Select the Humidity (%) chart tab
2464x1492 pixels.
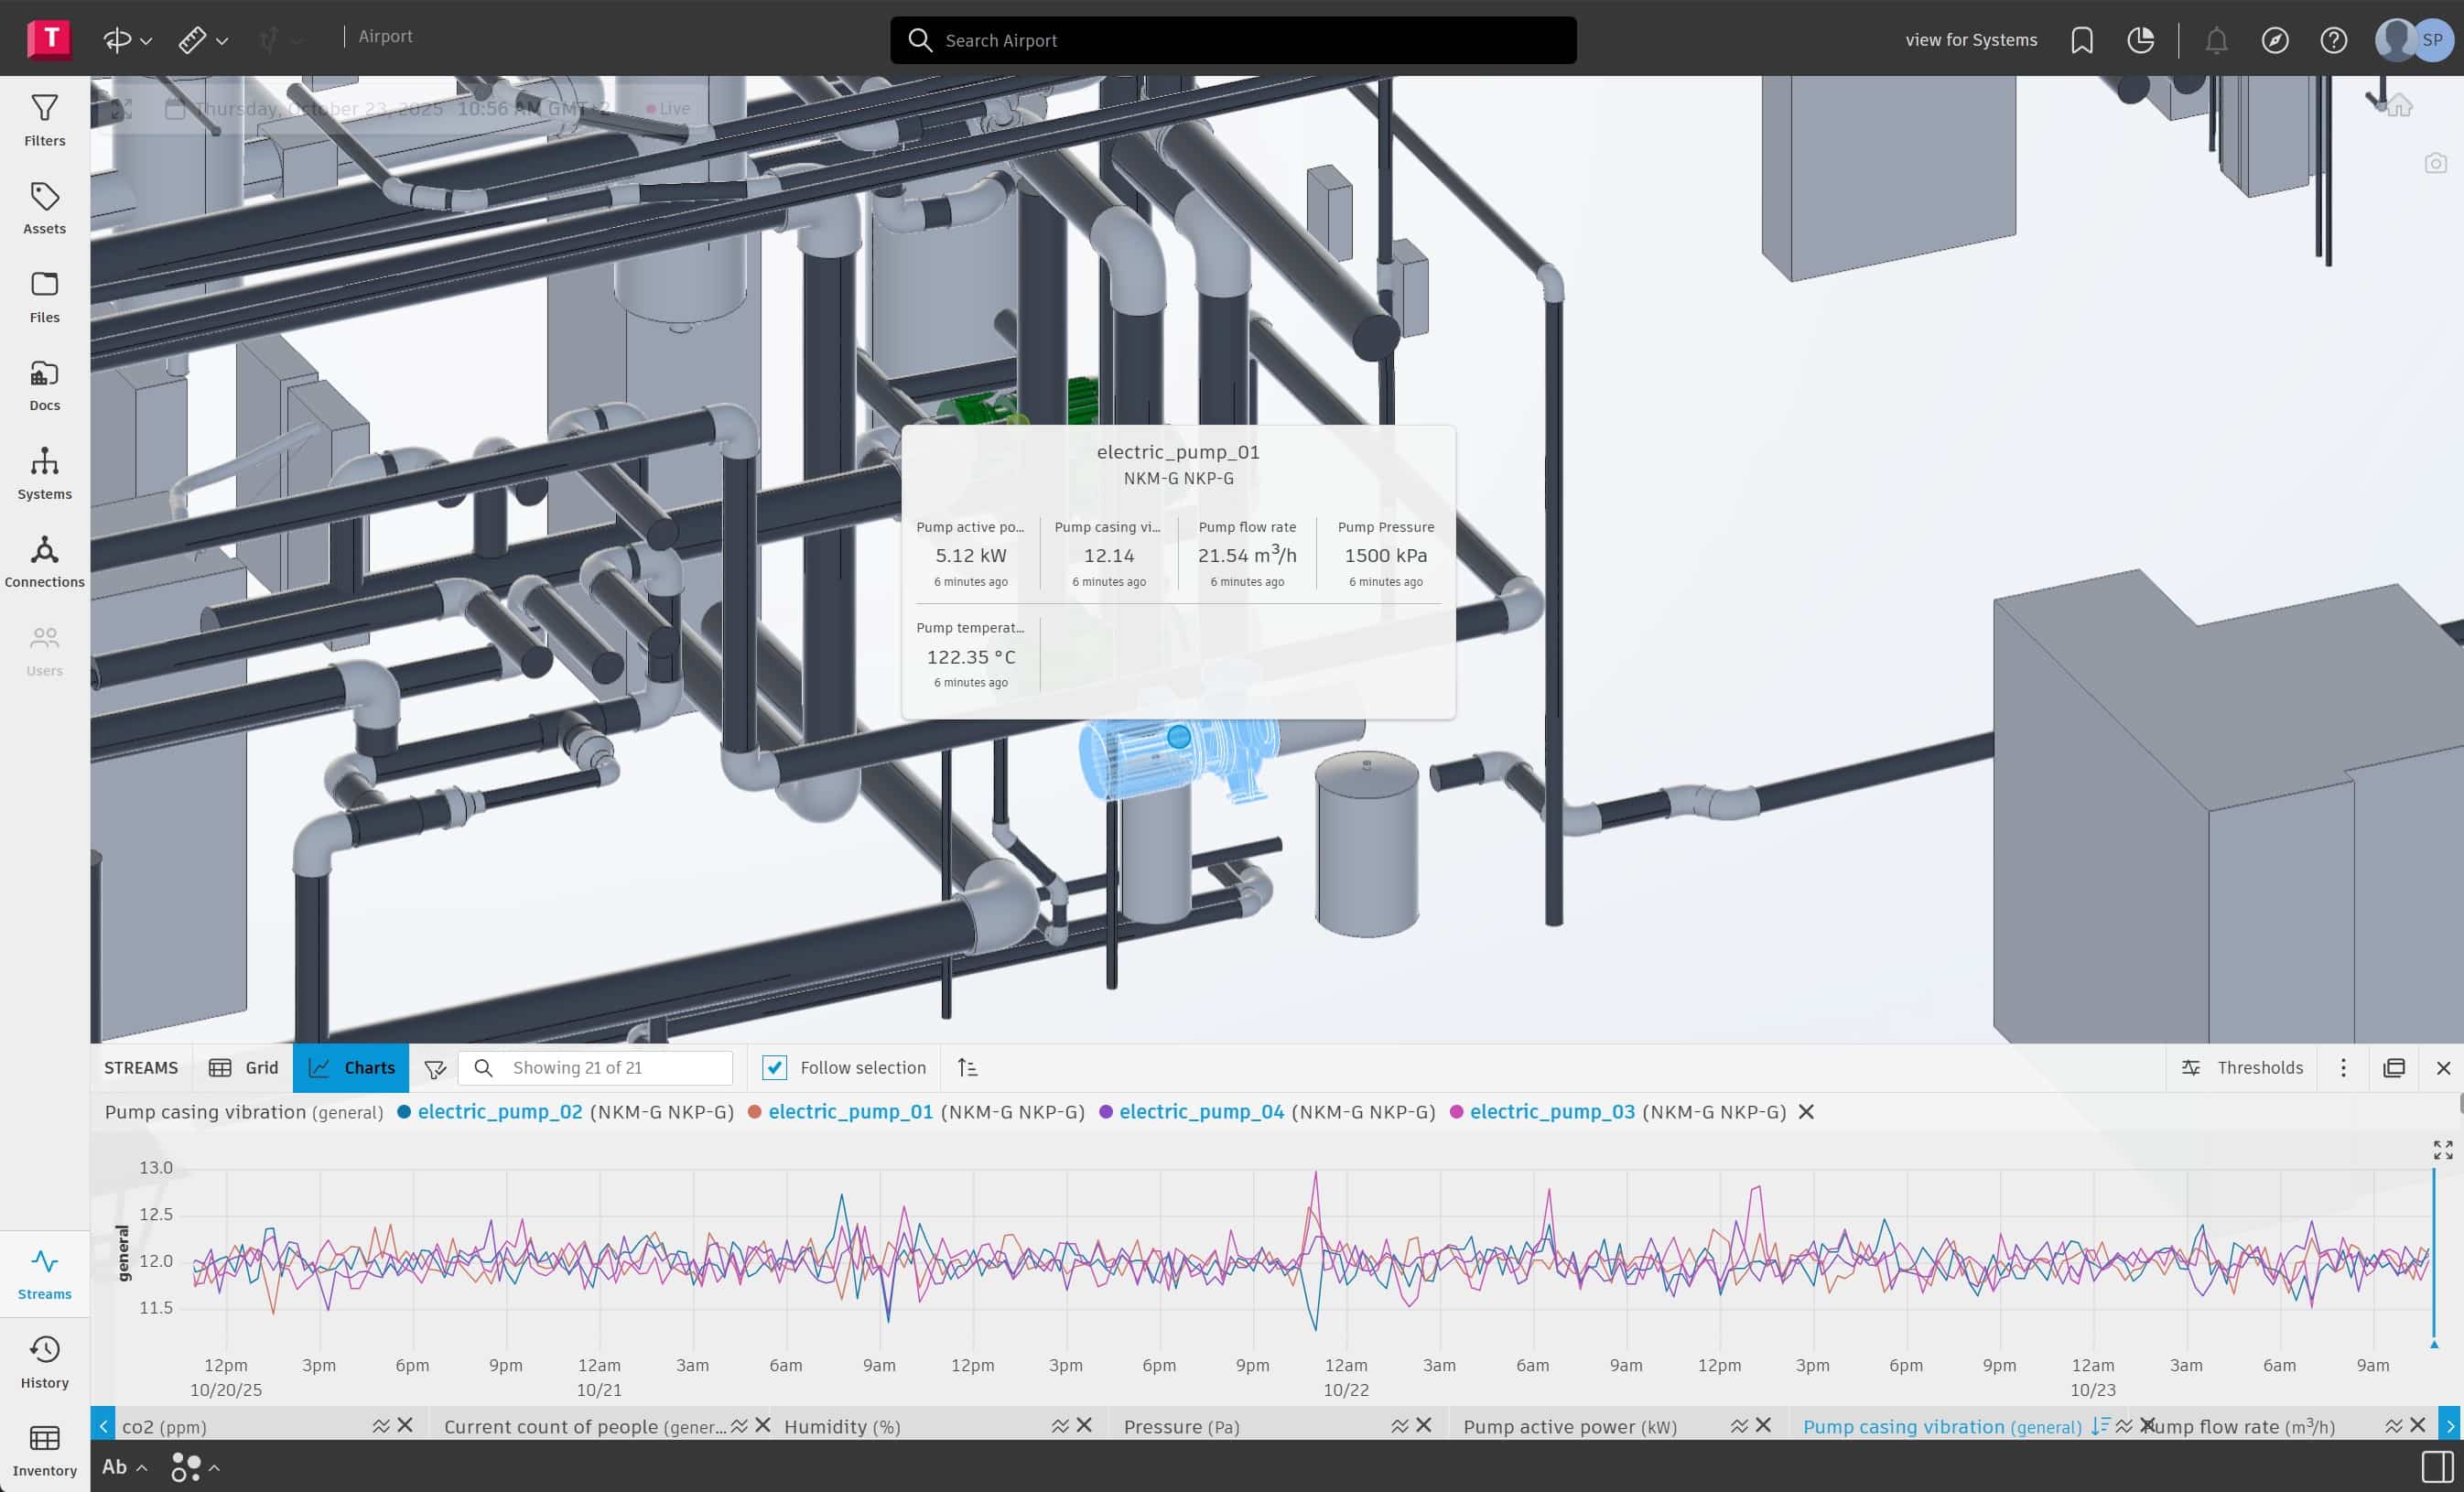(842, 1427)
